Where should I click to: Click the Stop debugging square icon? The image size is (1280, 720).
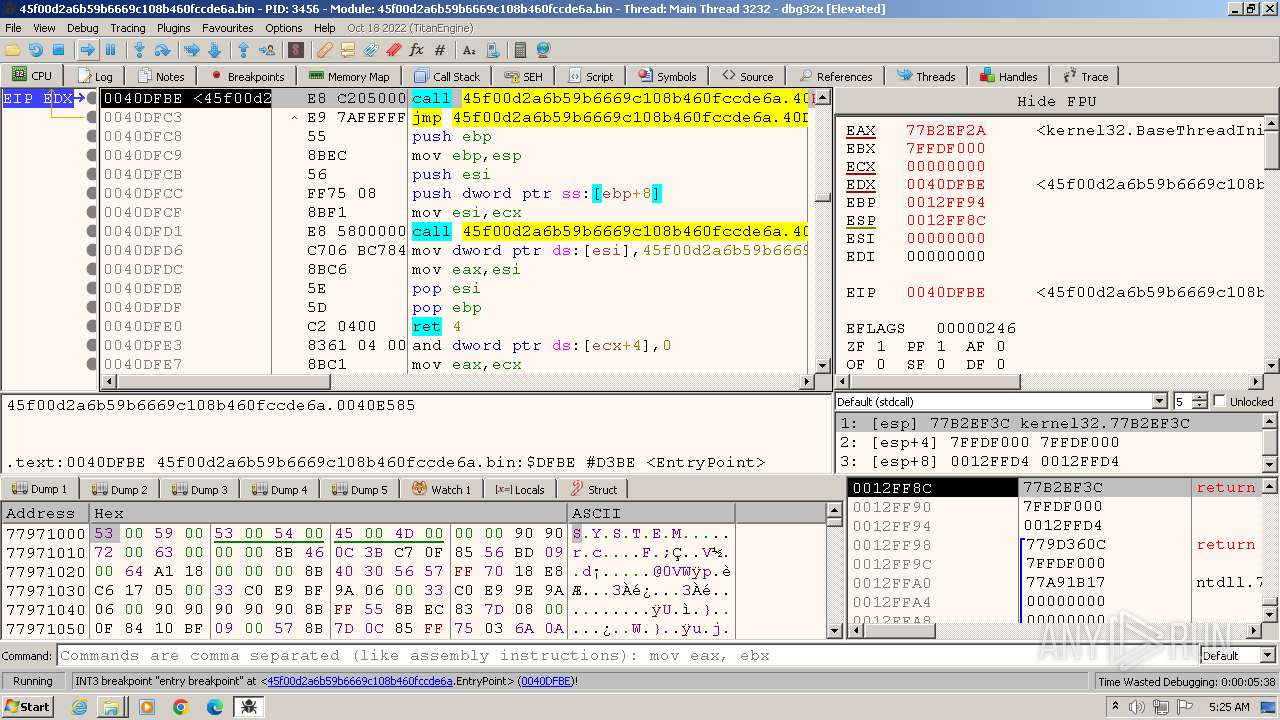pyautogui.click(x=58, y=49)
